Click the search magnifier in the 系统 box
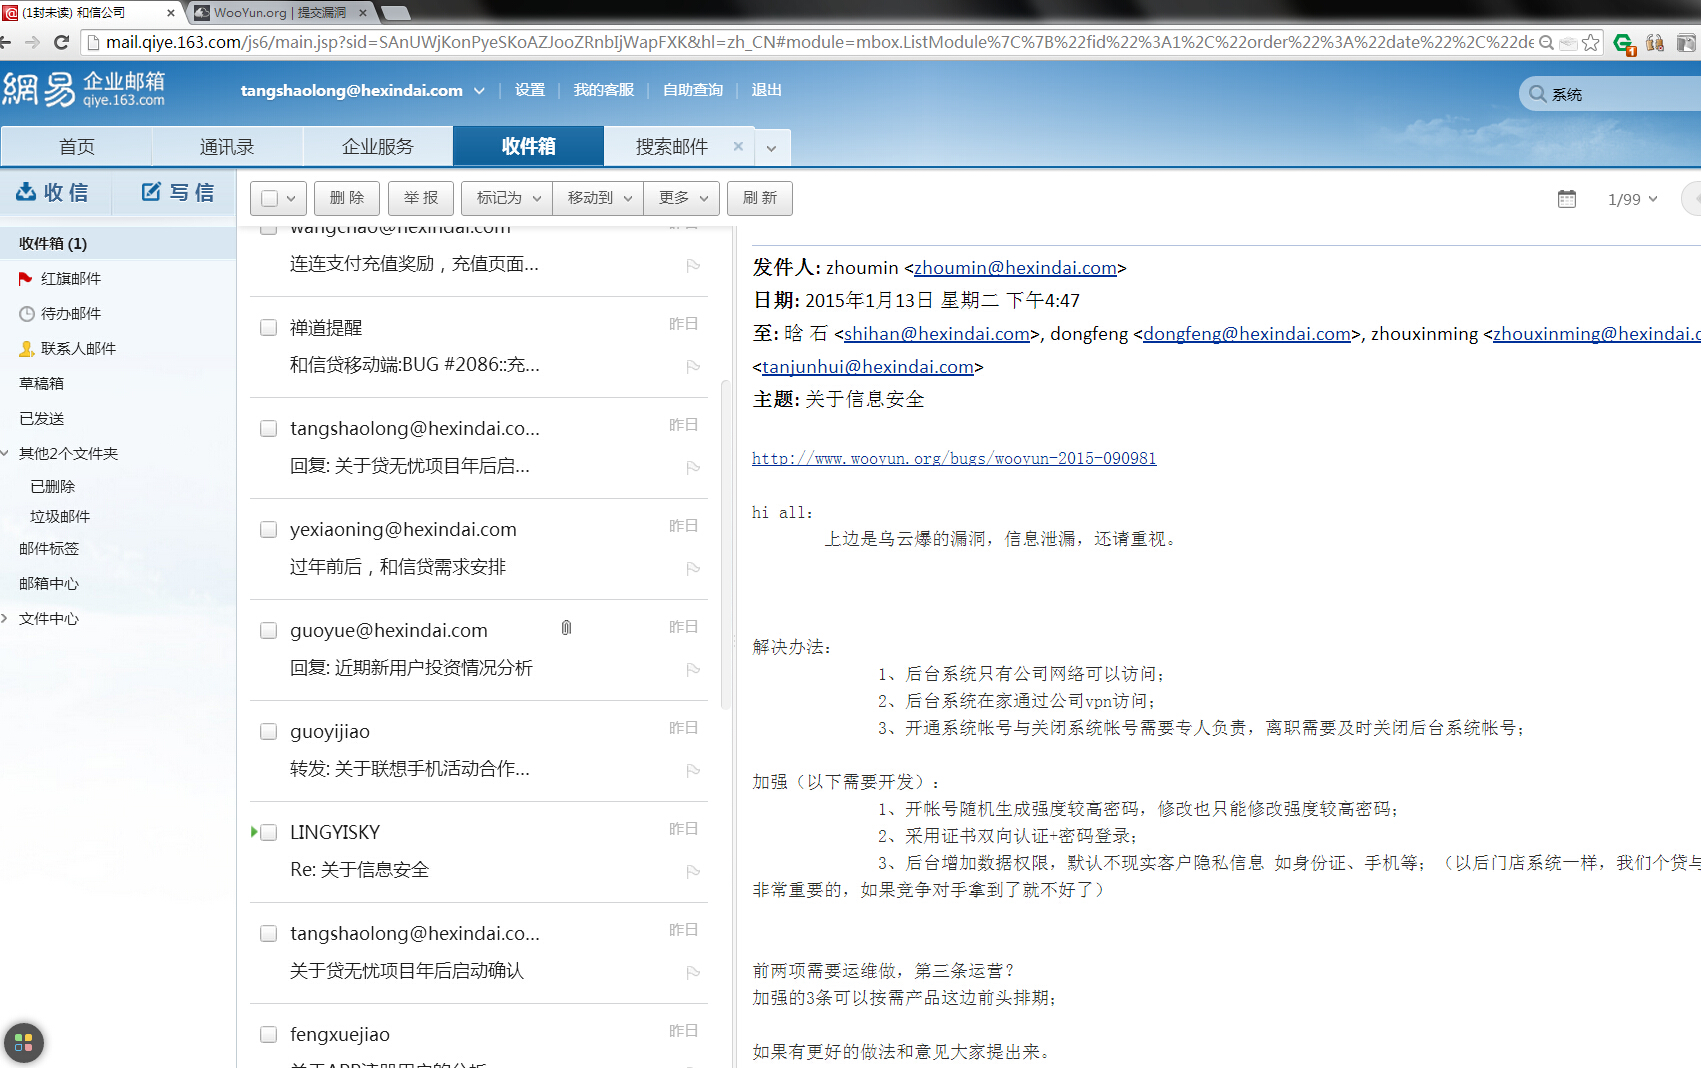 pyautogui.click(x=1537, y=94)
